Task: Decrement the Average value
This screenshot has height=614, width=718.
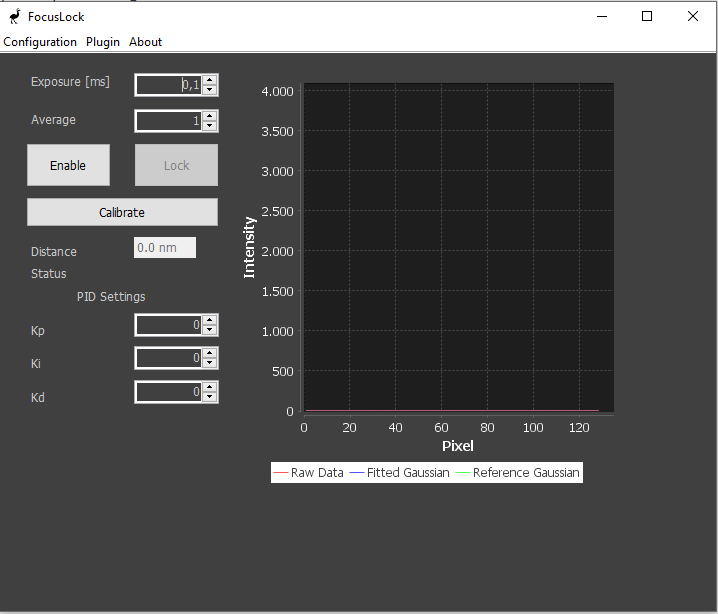Action: [x=210, y=125]
